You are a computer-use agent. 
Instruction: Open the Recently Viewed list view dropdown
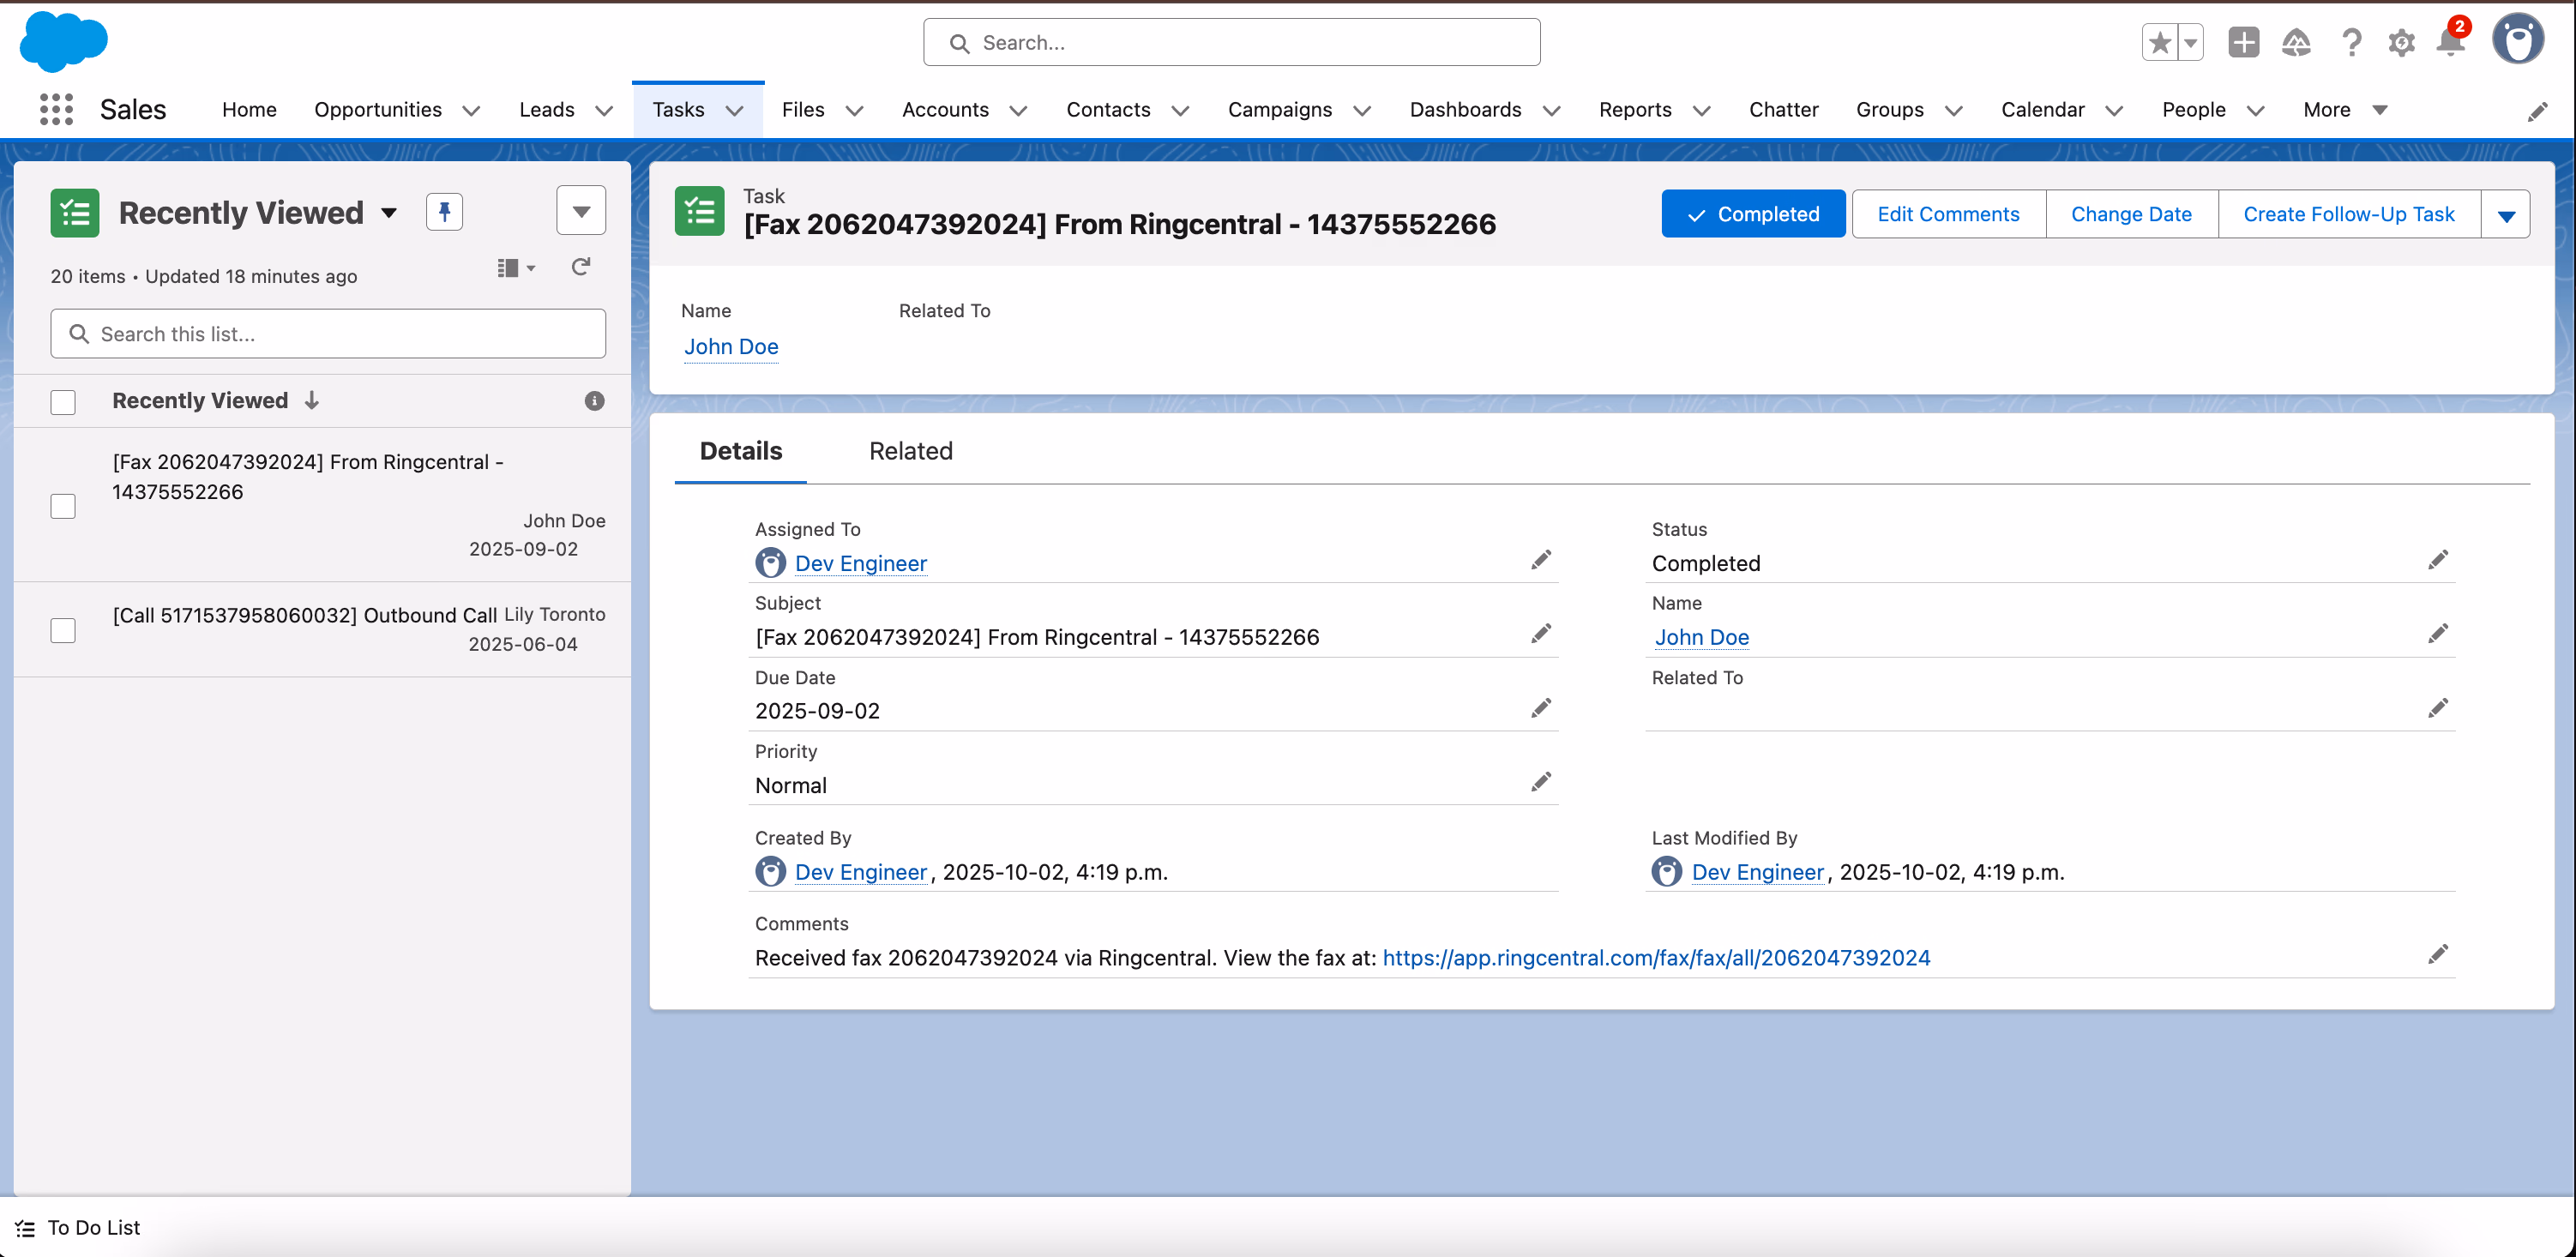pyautogui.click(x=390, y=212)
